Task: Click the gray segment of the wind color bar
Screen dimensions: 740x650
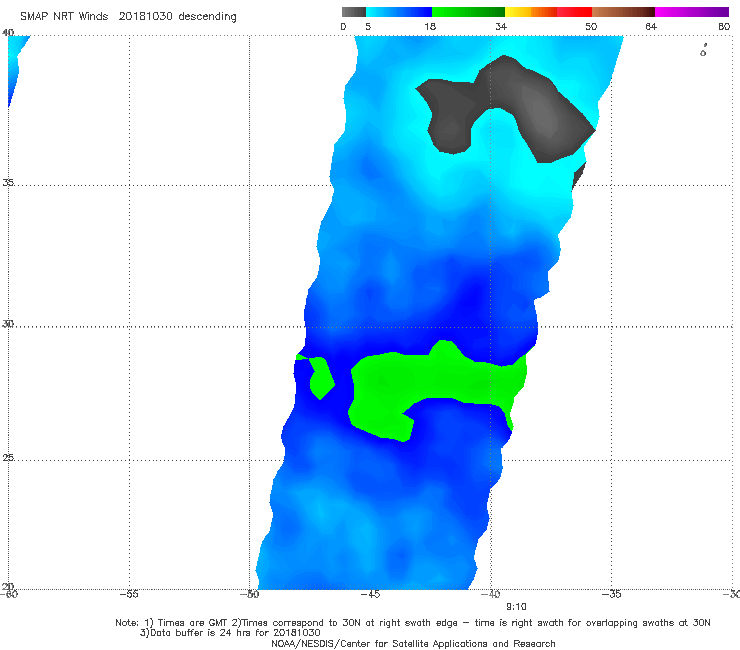Action: pos(353,12)
